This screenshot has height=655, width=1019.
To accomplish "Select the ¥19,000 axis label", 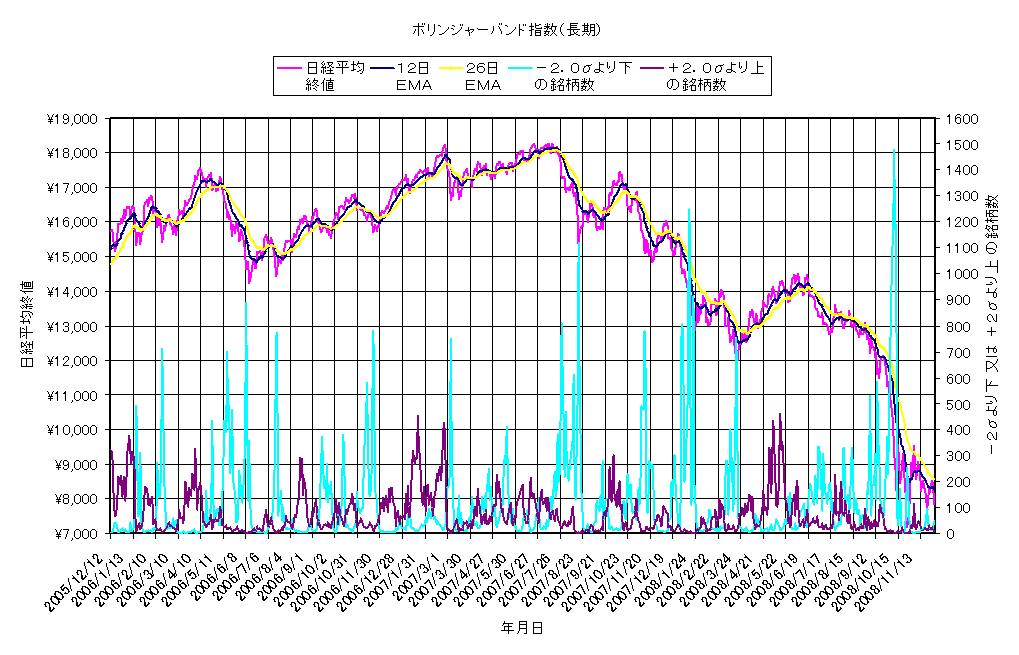I will [72, 119].
